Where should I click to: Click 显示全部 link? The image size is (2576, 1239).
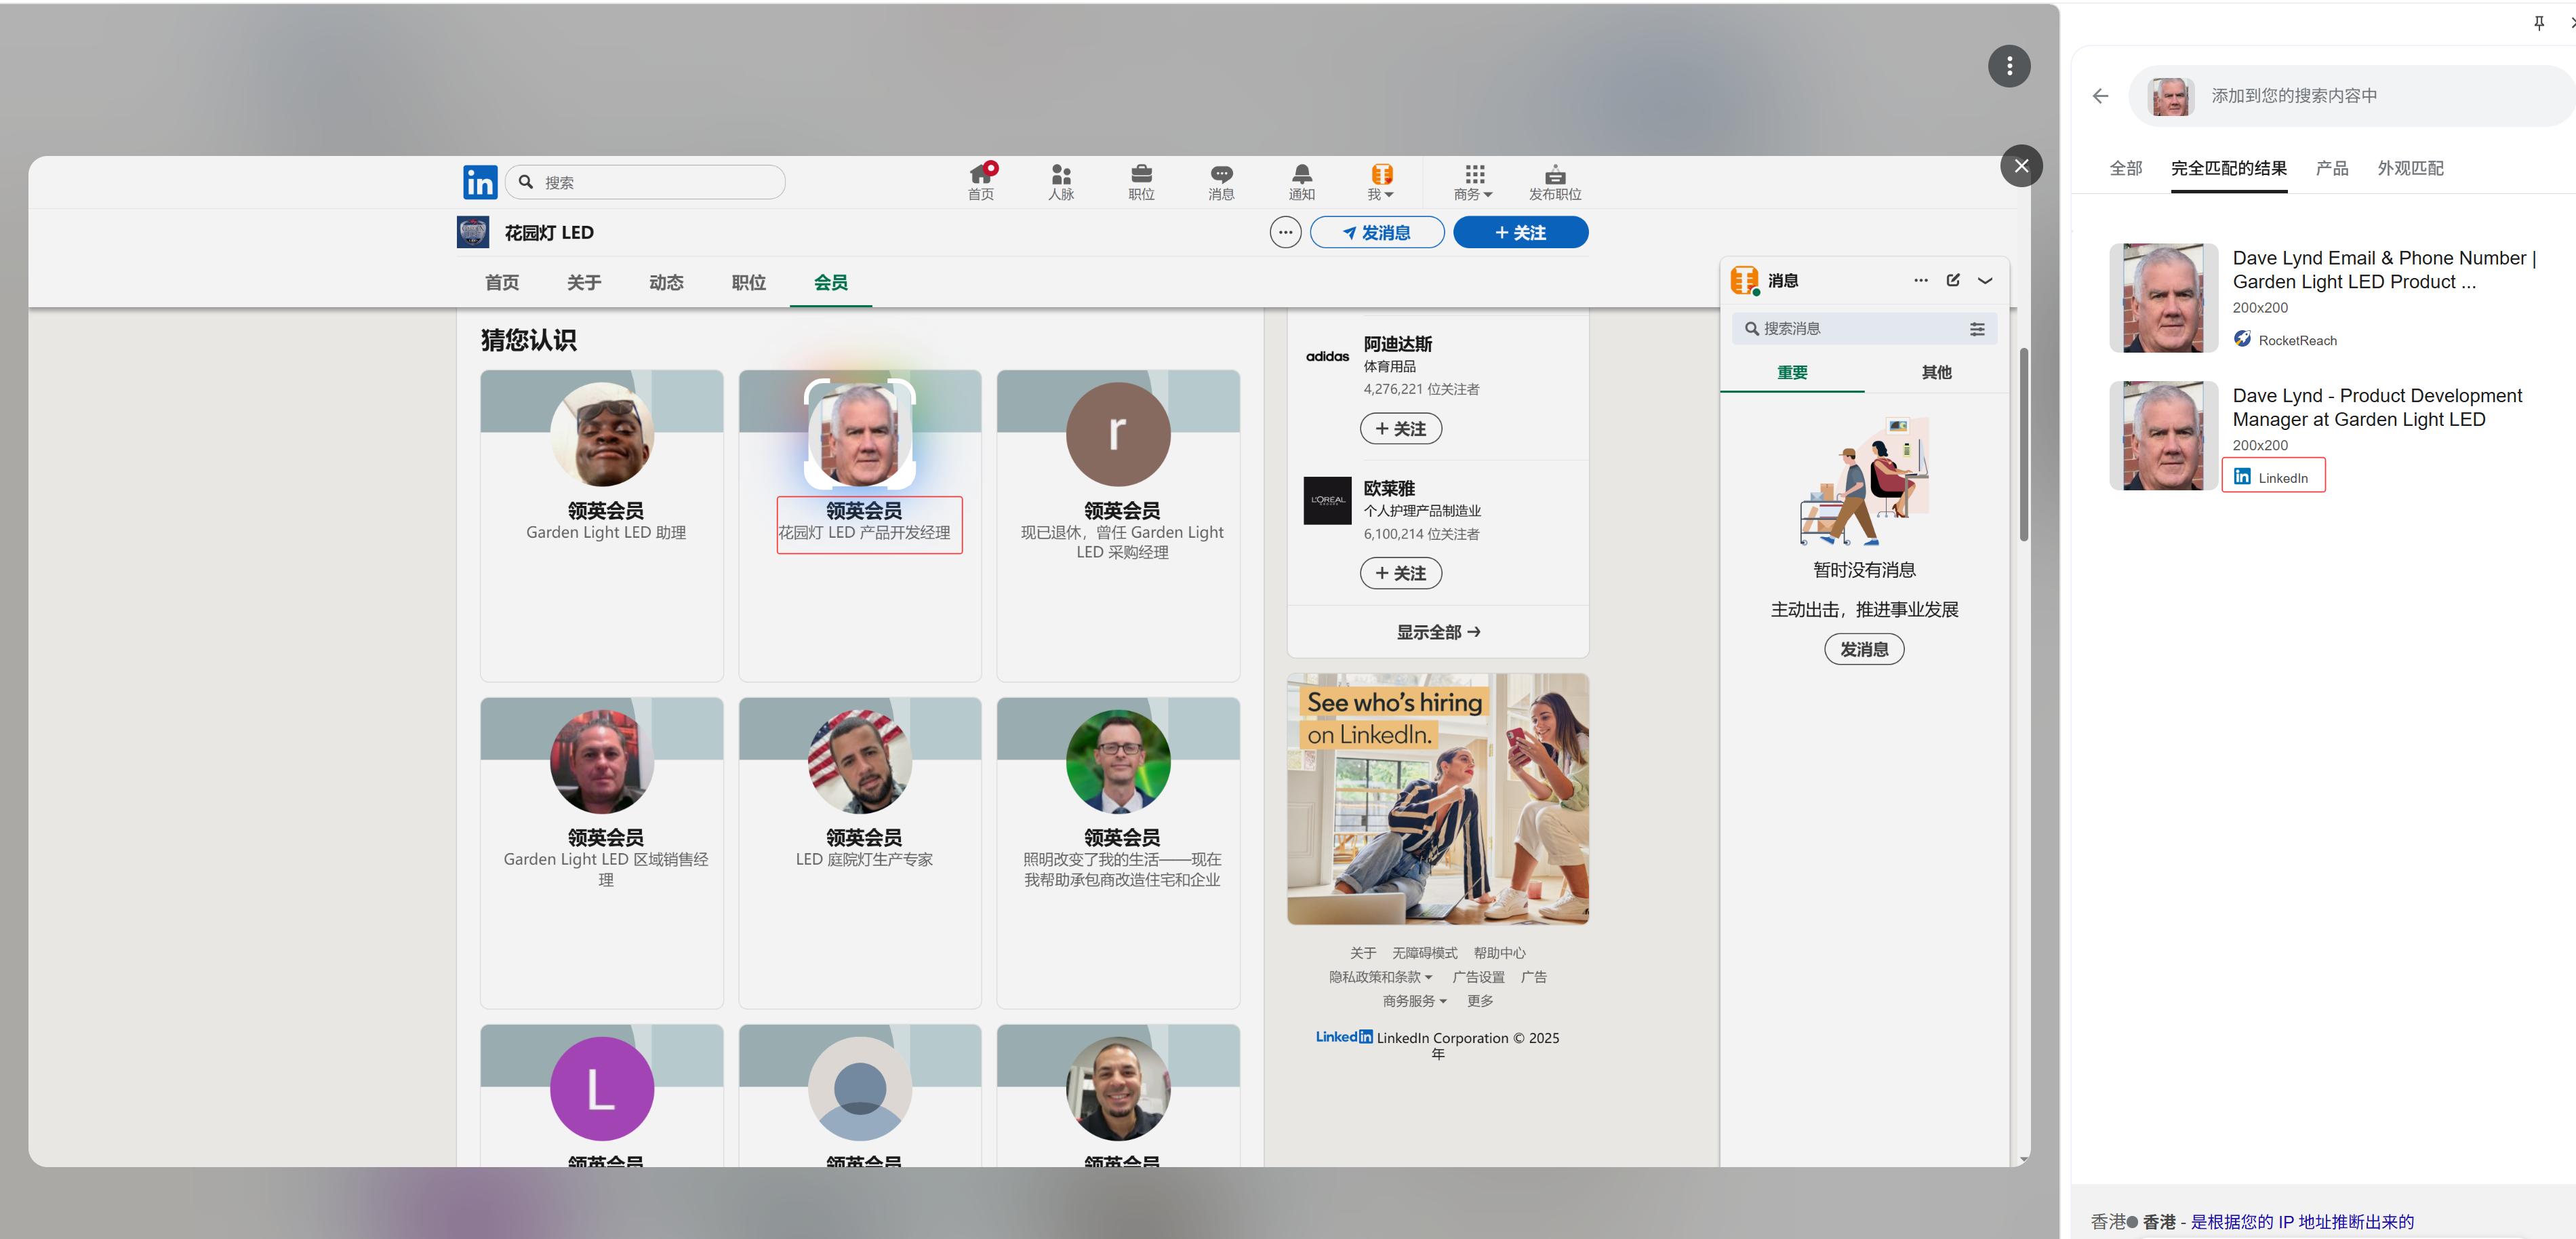(x=1438, y=632)
